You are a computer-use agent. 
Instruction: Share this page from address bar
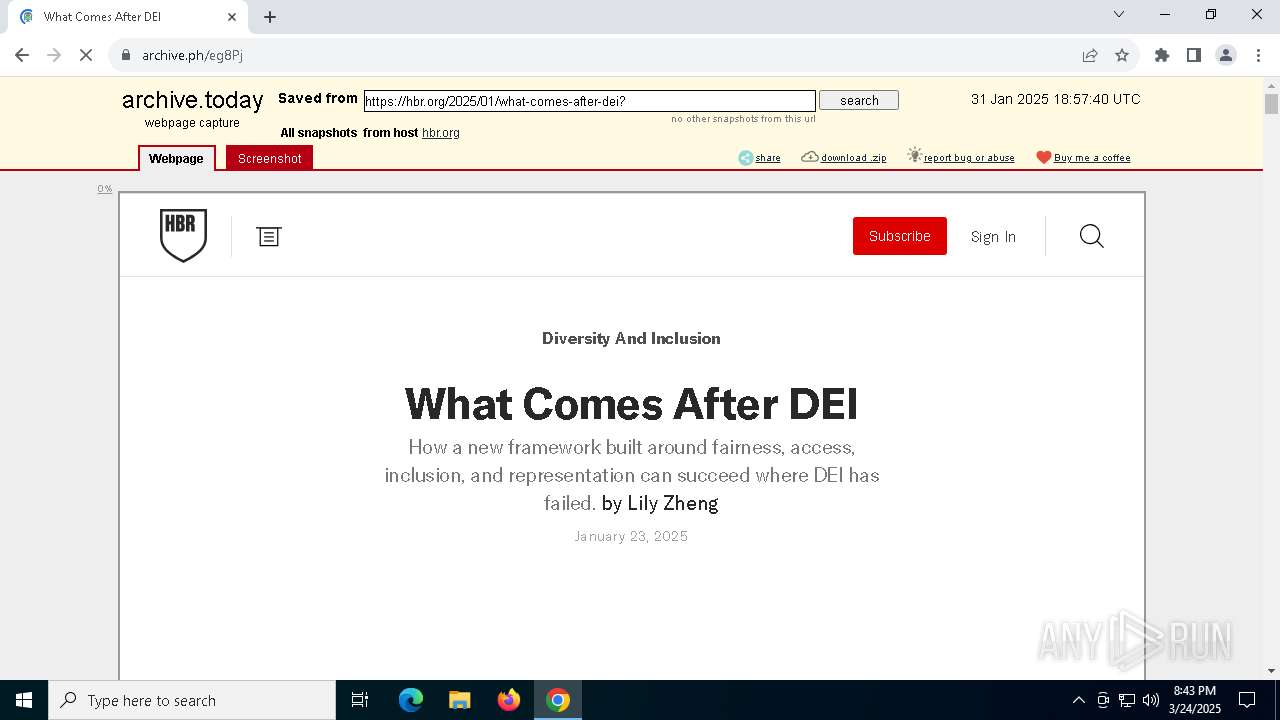[x=1090, y=55]
